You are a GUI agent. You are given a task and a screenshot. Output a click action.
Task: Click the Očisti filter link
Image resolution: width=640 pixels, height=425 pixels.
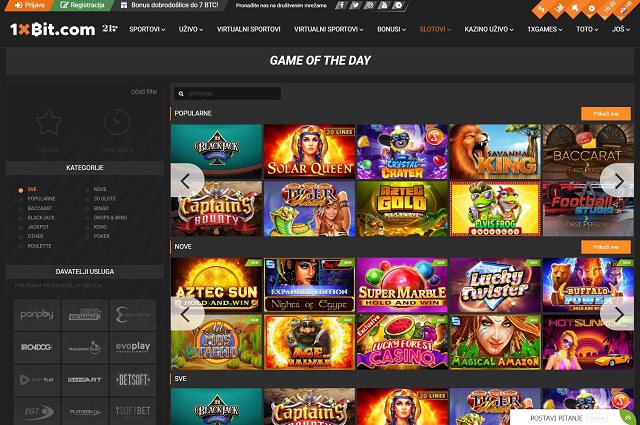click(x=144, y=92)
